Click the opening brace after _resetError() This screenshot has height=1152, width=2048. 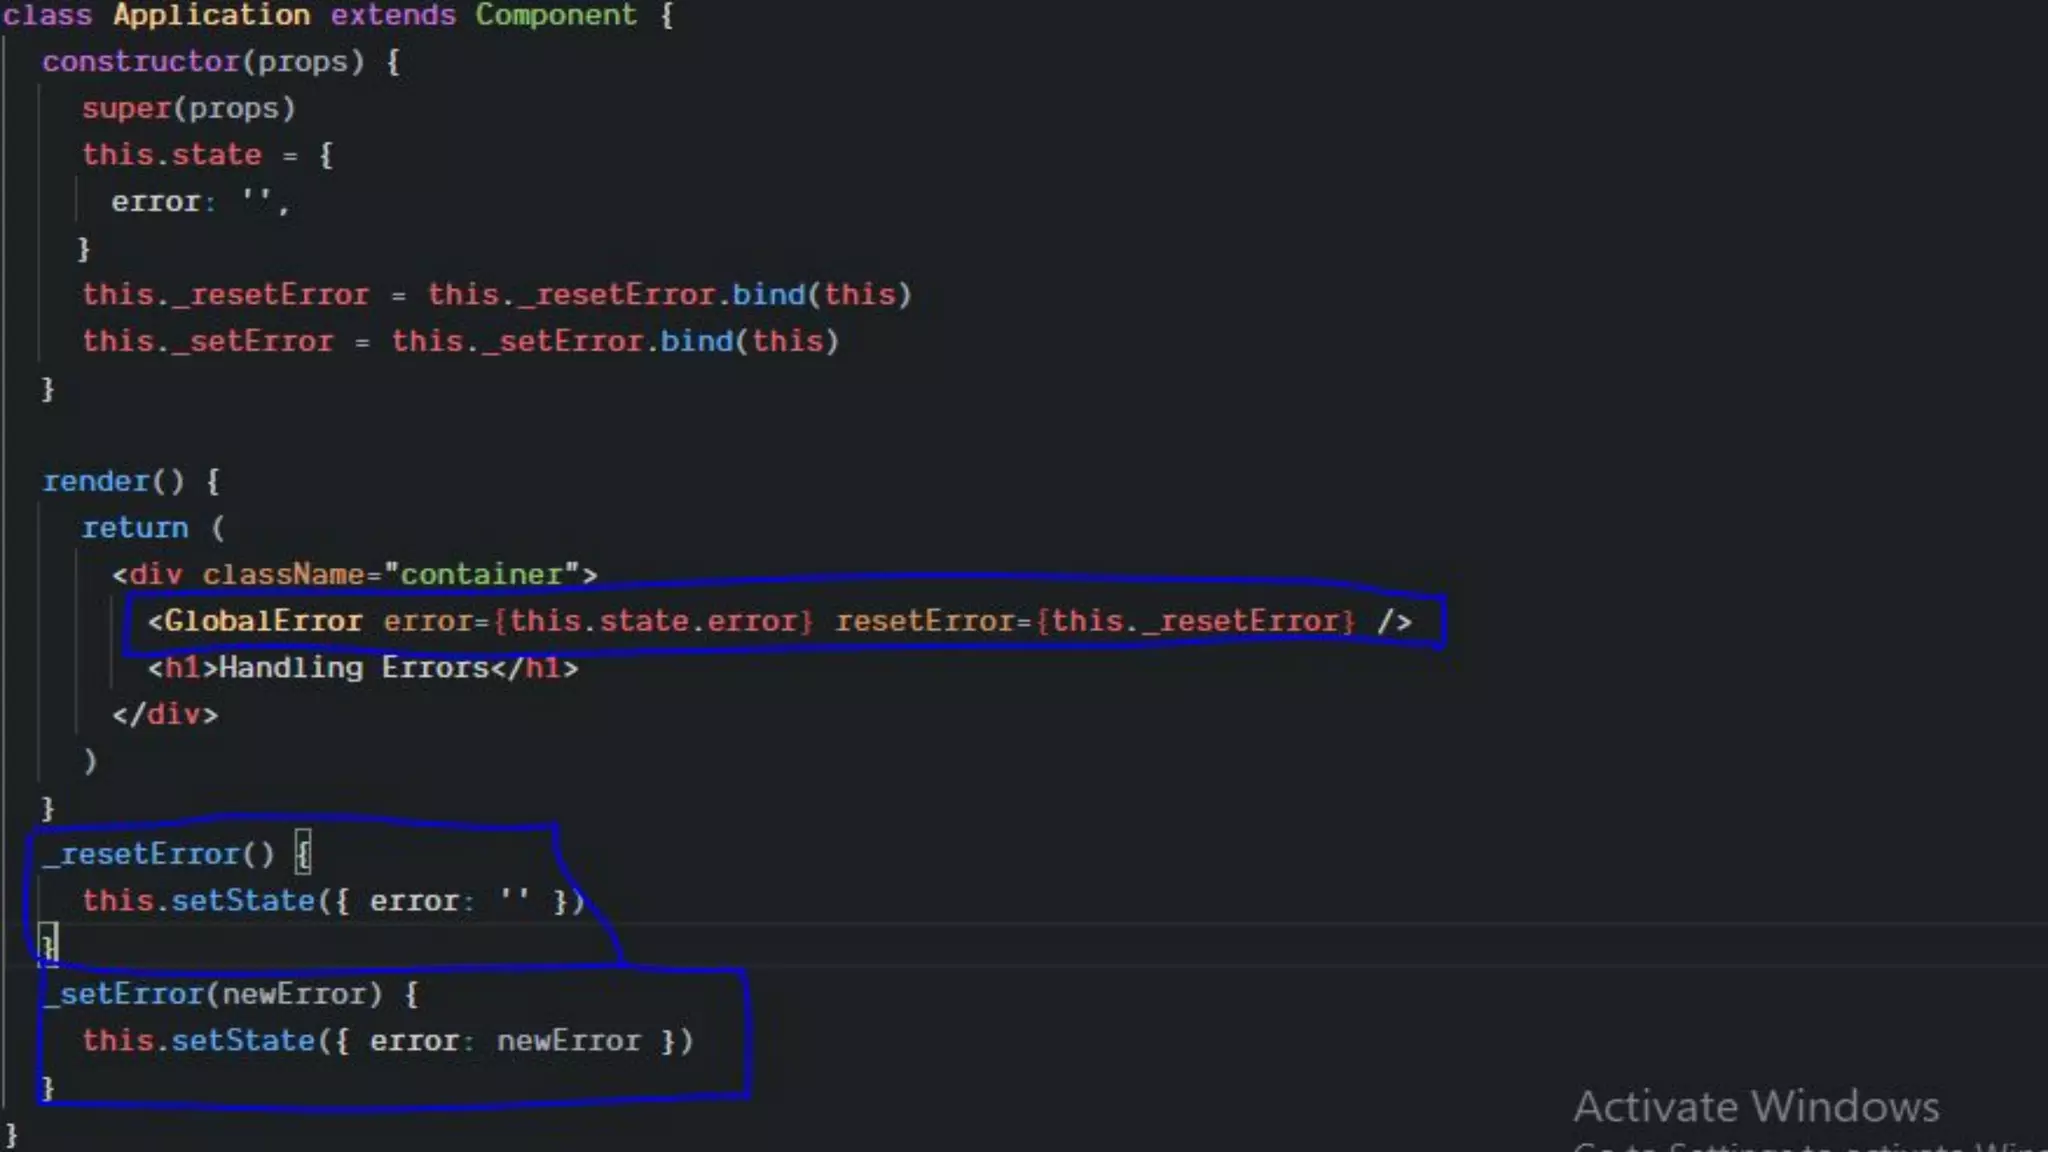point(304,855)
